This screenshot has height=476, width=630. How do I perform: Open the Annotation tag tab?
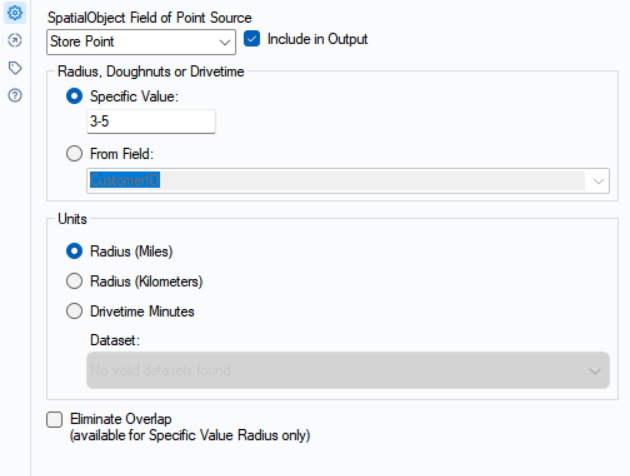14,68
